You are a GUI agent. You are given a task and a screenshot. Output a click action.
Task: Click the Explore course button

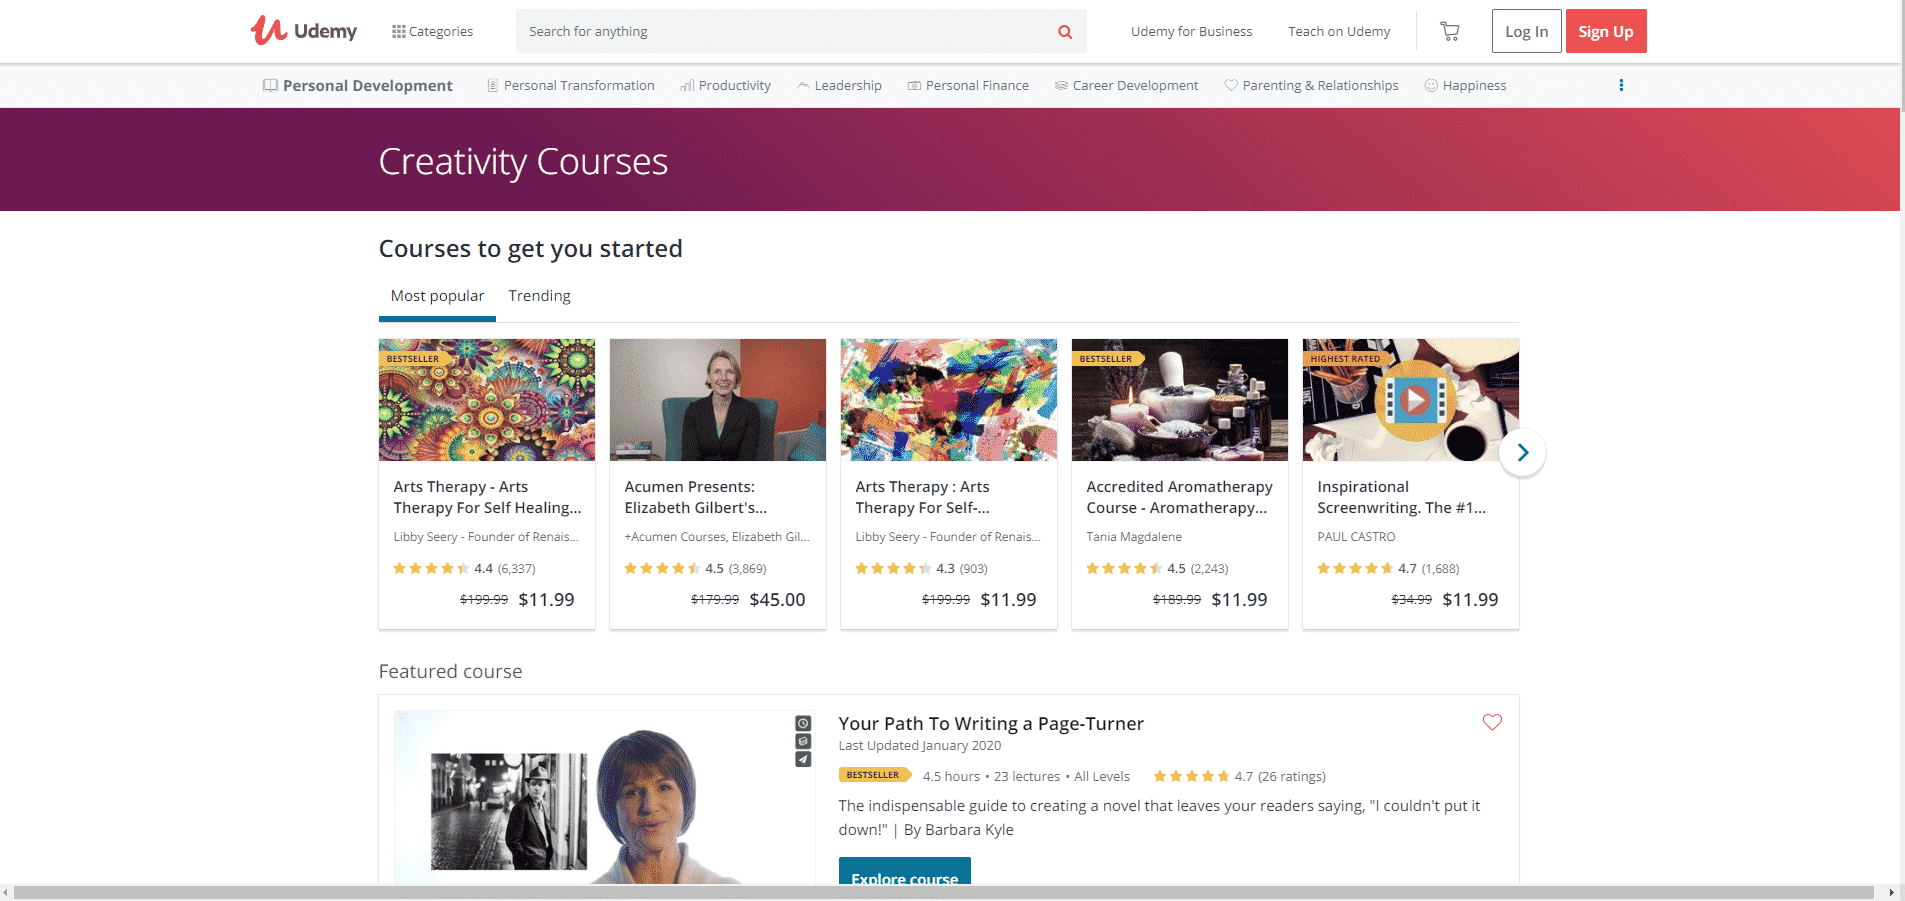[904, 871]
